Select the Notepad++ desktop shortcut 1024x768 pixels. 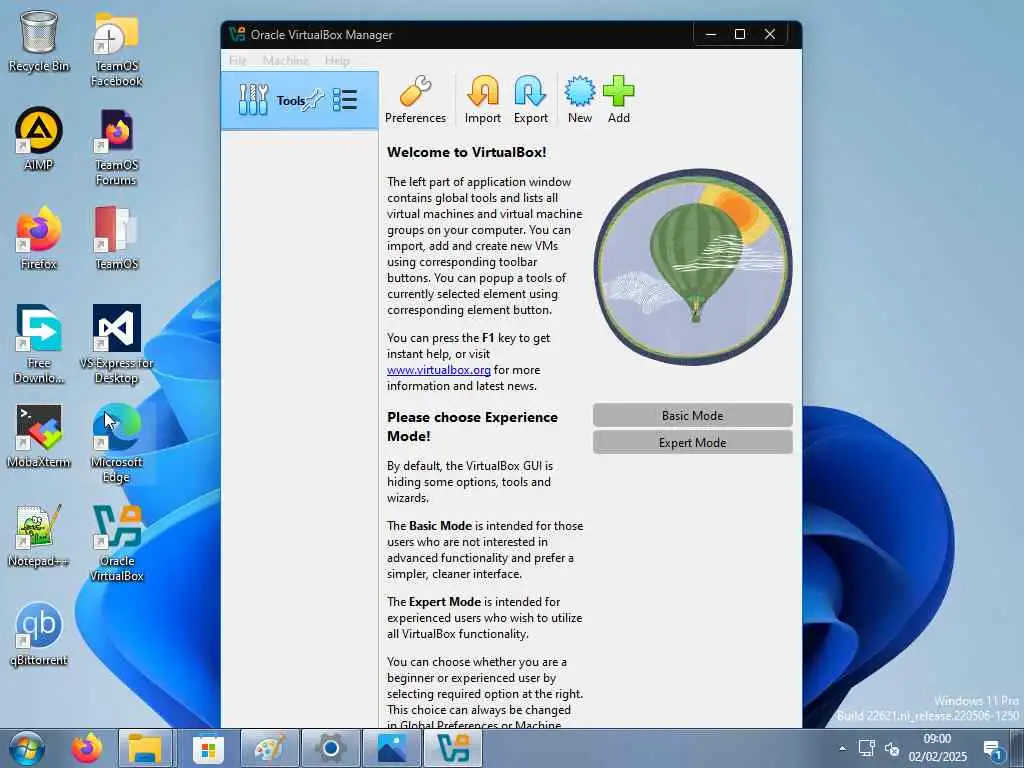click(39, 536)
